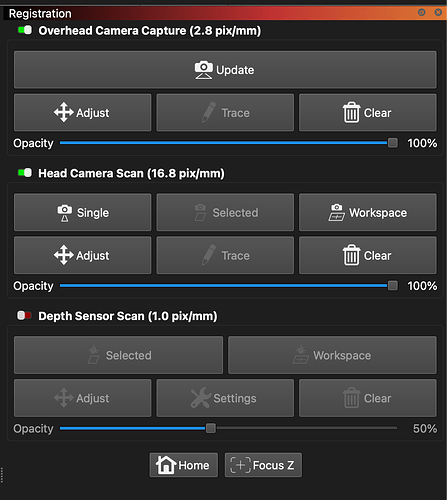447x500 pixels.
Task: Clear the head camera scan
Action: (368, 255)
